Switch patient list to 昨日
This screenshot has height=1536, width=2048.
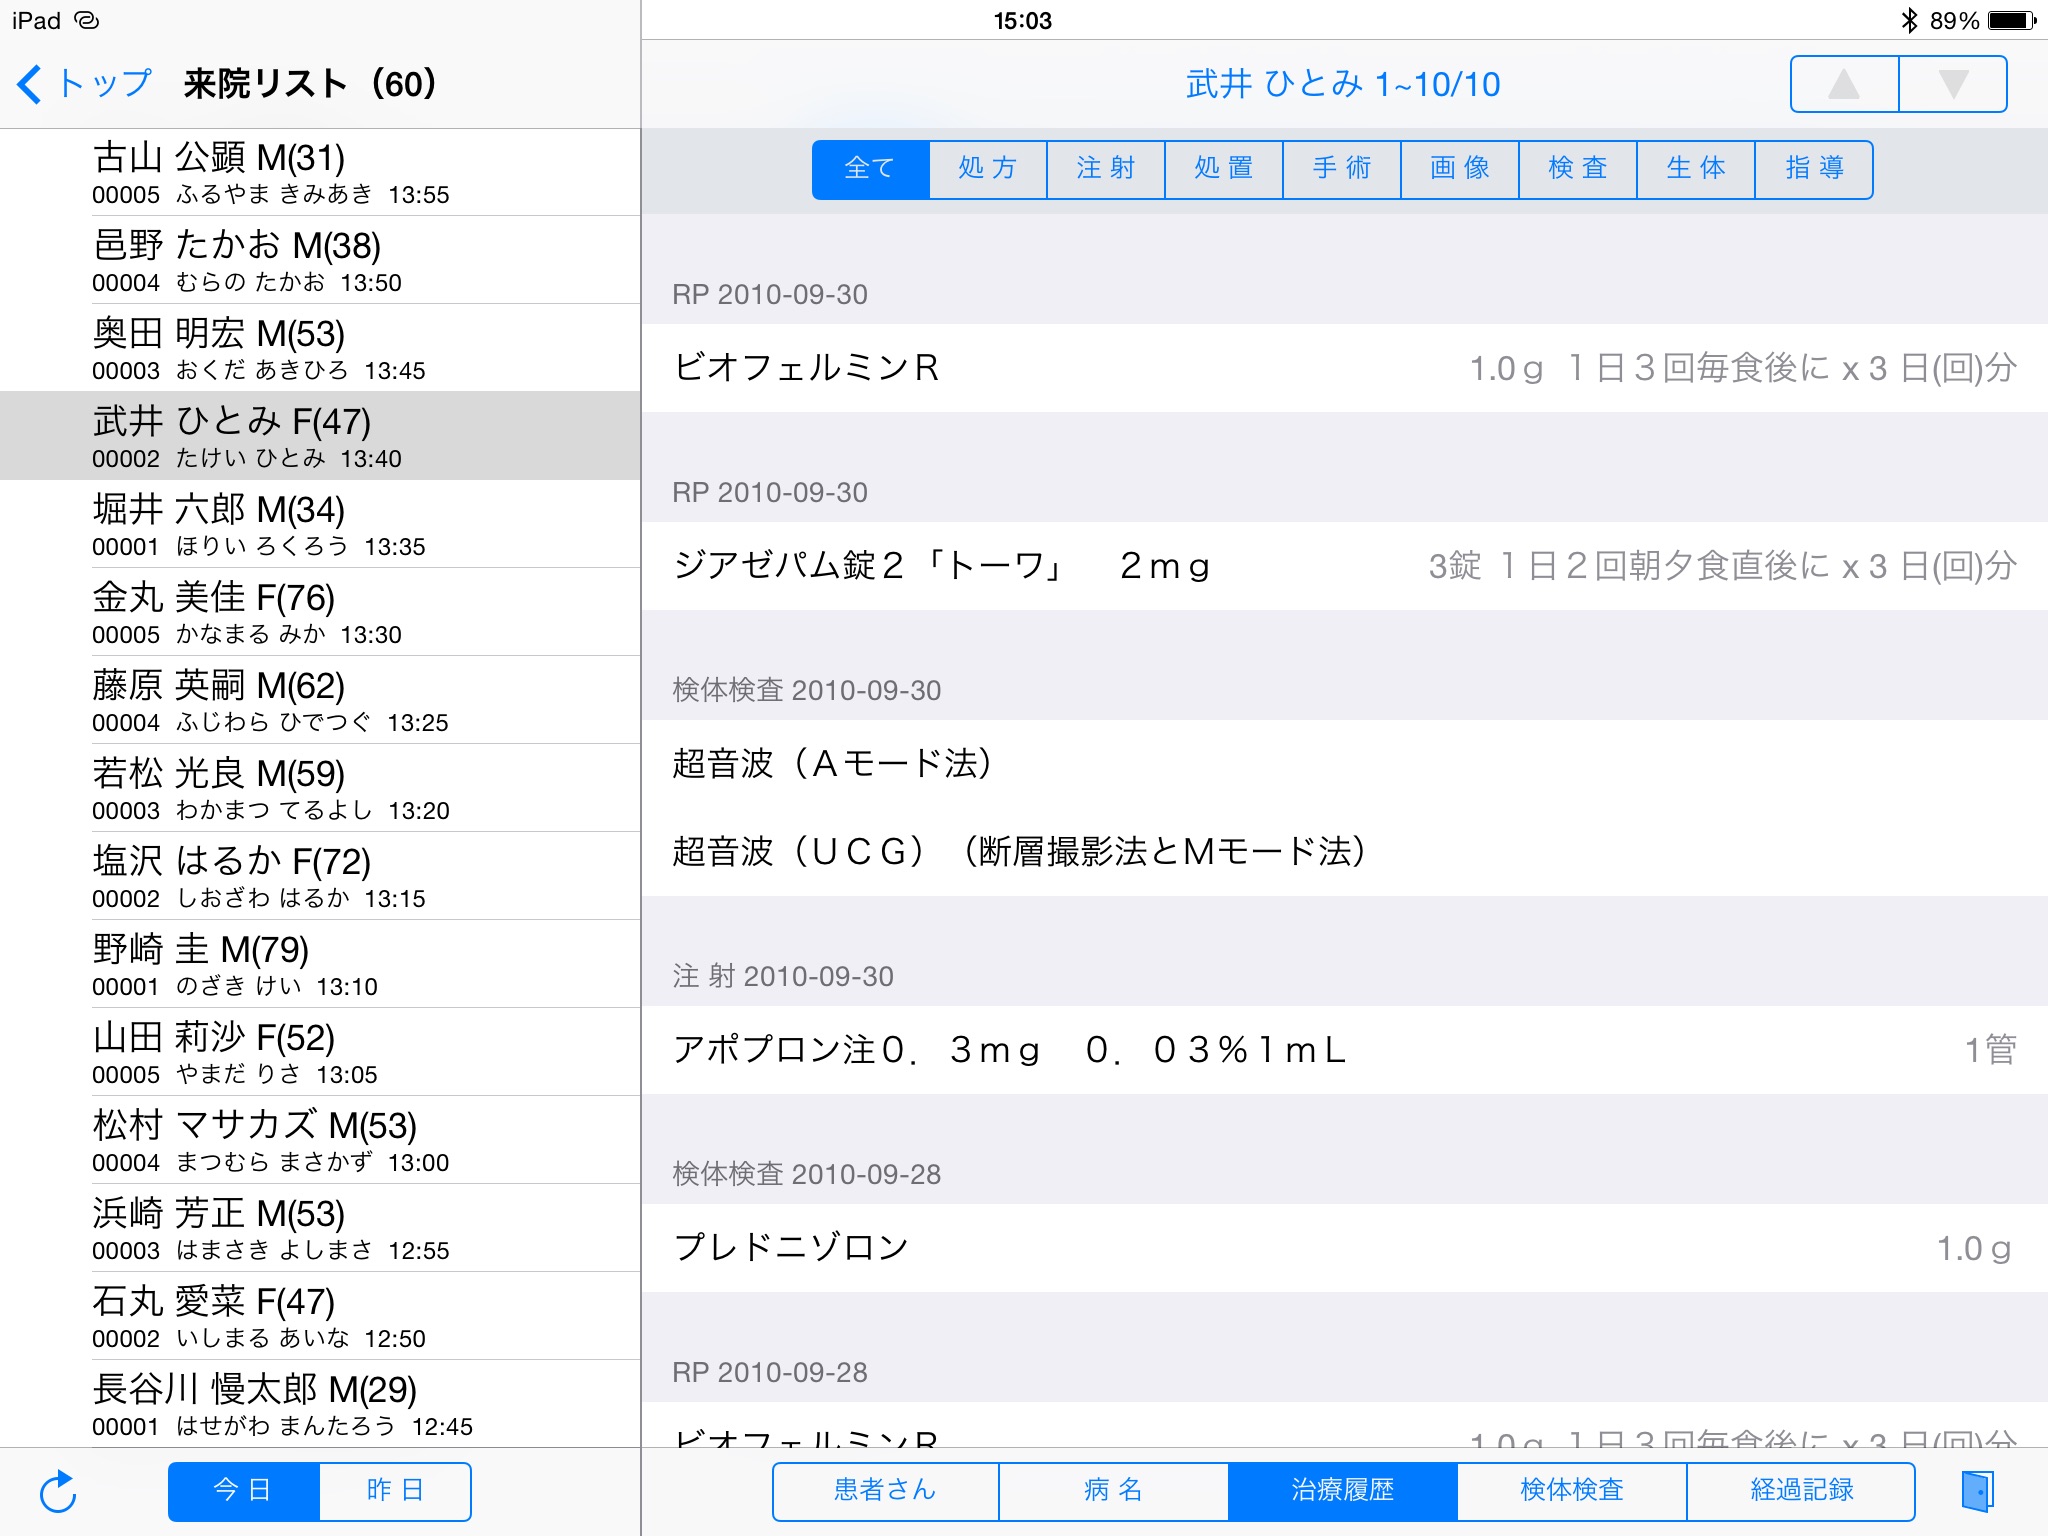(x=395, y=1491)
